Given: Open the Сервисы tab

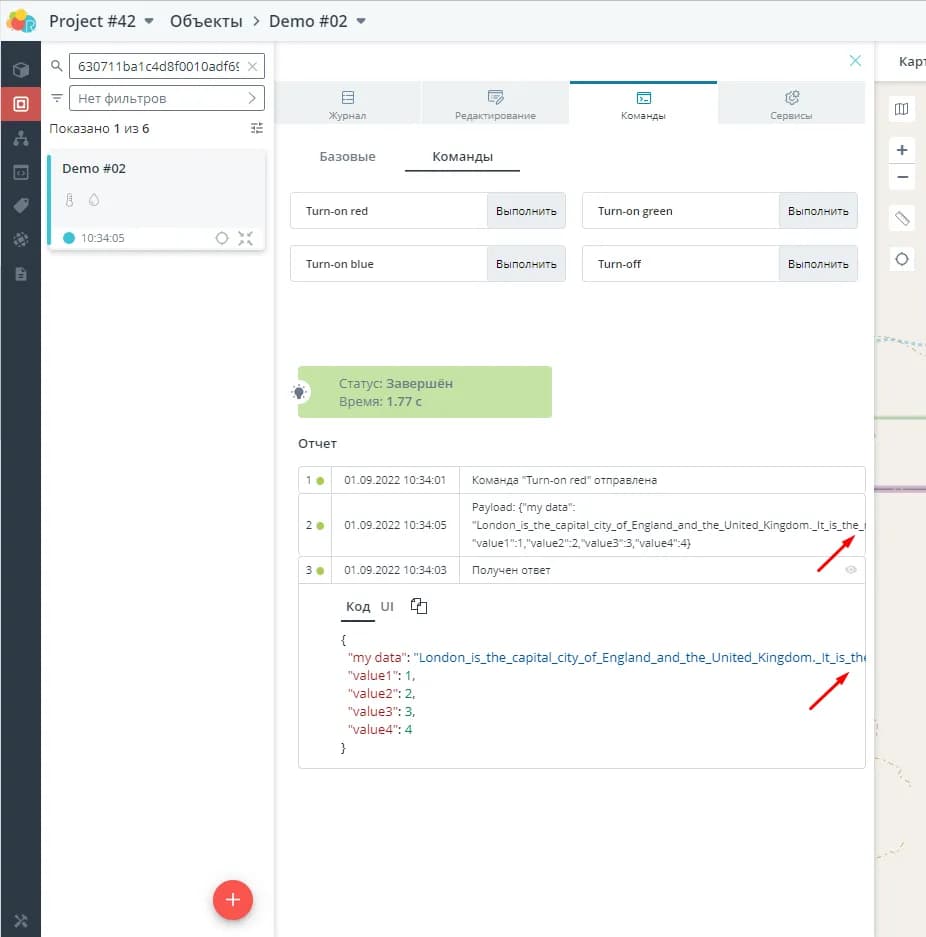Looking at the screenshot, I should (x=791, y=103).
